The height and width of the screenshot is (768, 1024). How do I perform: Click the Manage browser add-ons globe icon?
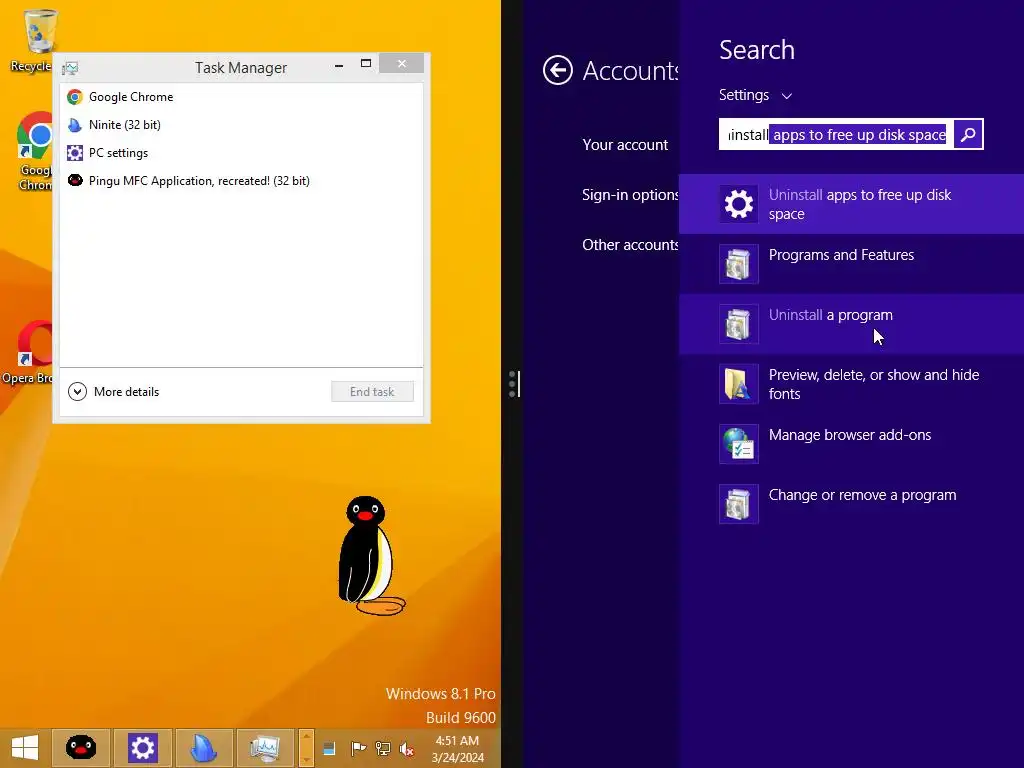click(739, 444)
